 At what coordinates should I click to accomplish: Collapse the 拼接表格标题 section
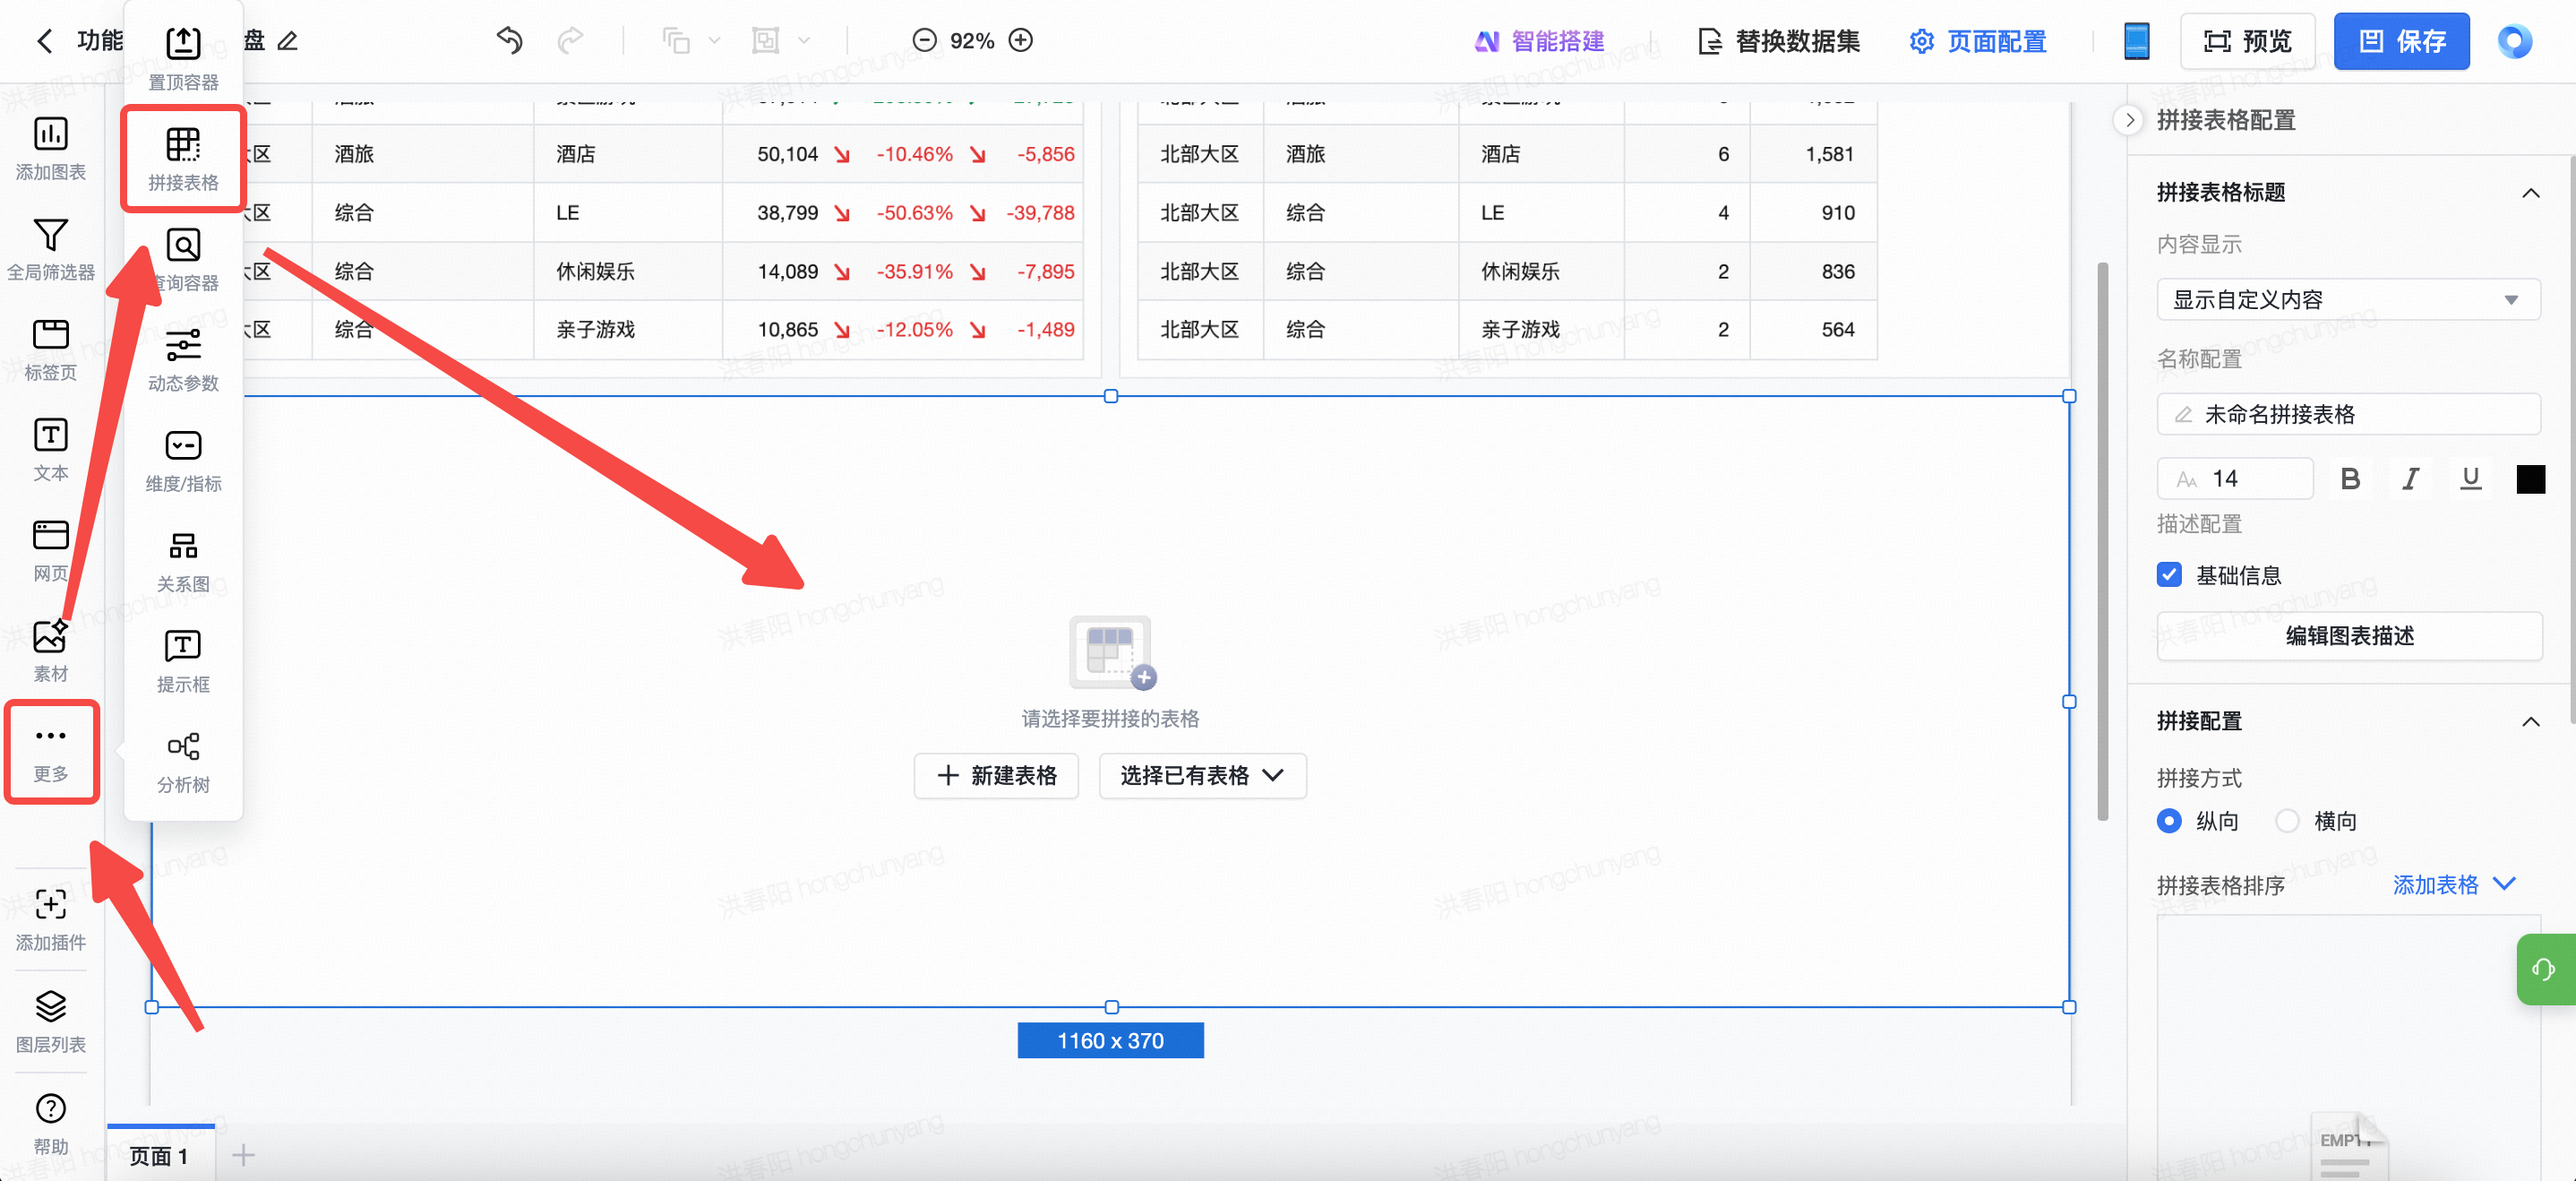(2530, 193)
